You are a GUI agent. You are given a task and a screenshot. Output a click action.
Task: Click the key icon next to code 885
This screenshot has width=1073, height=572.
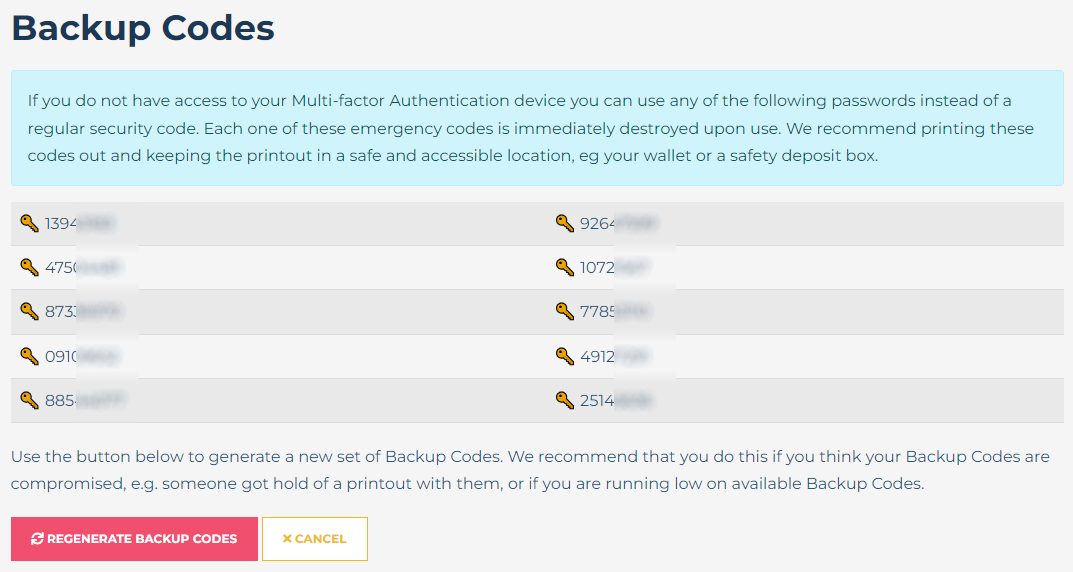(x=30, y=400)
